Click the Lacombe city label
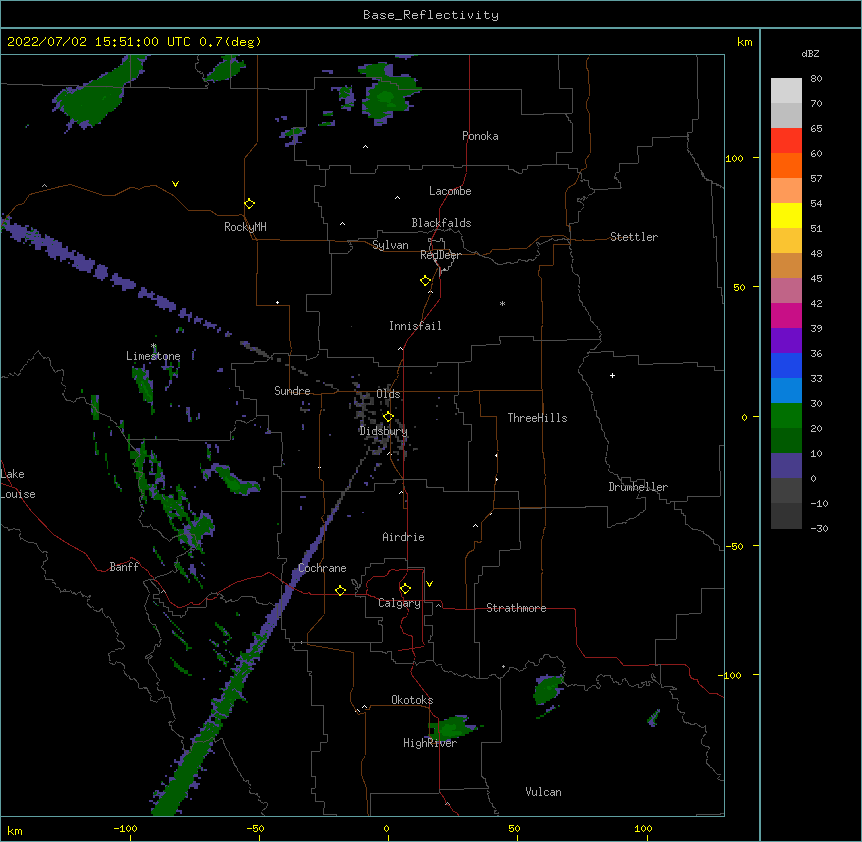862x842 pixels. 450,191
